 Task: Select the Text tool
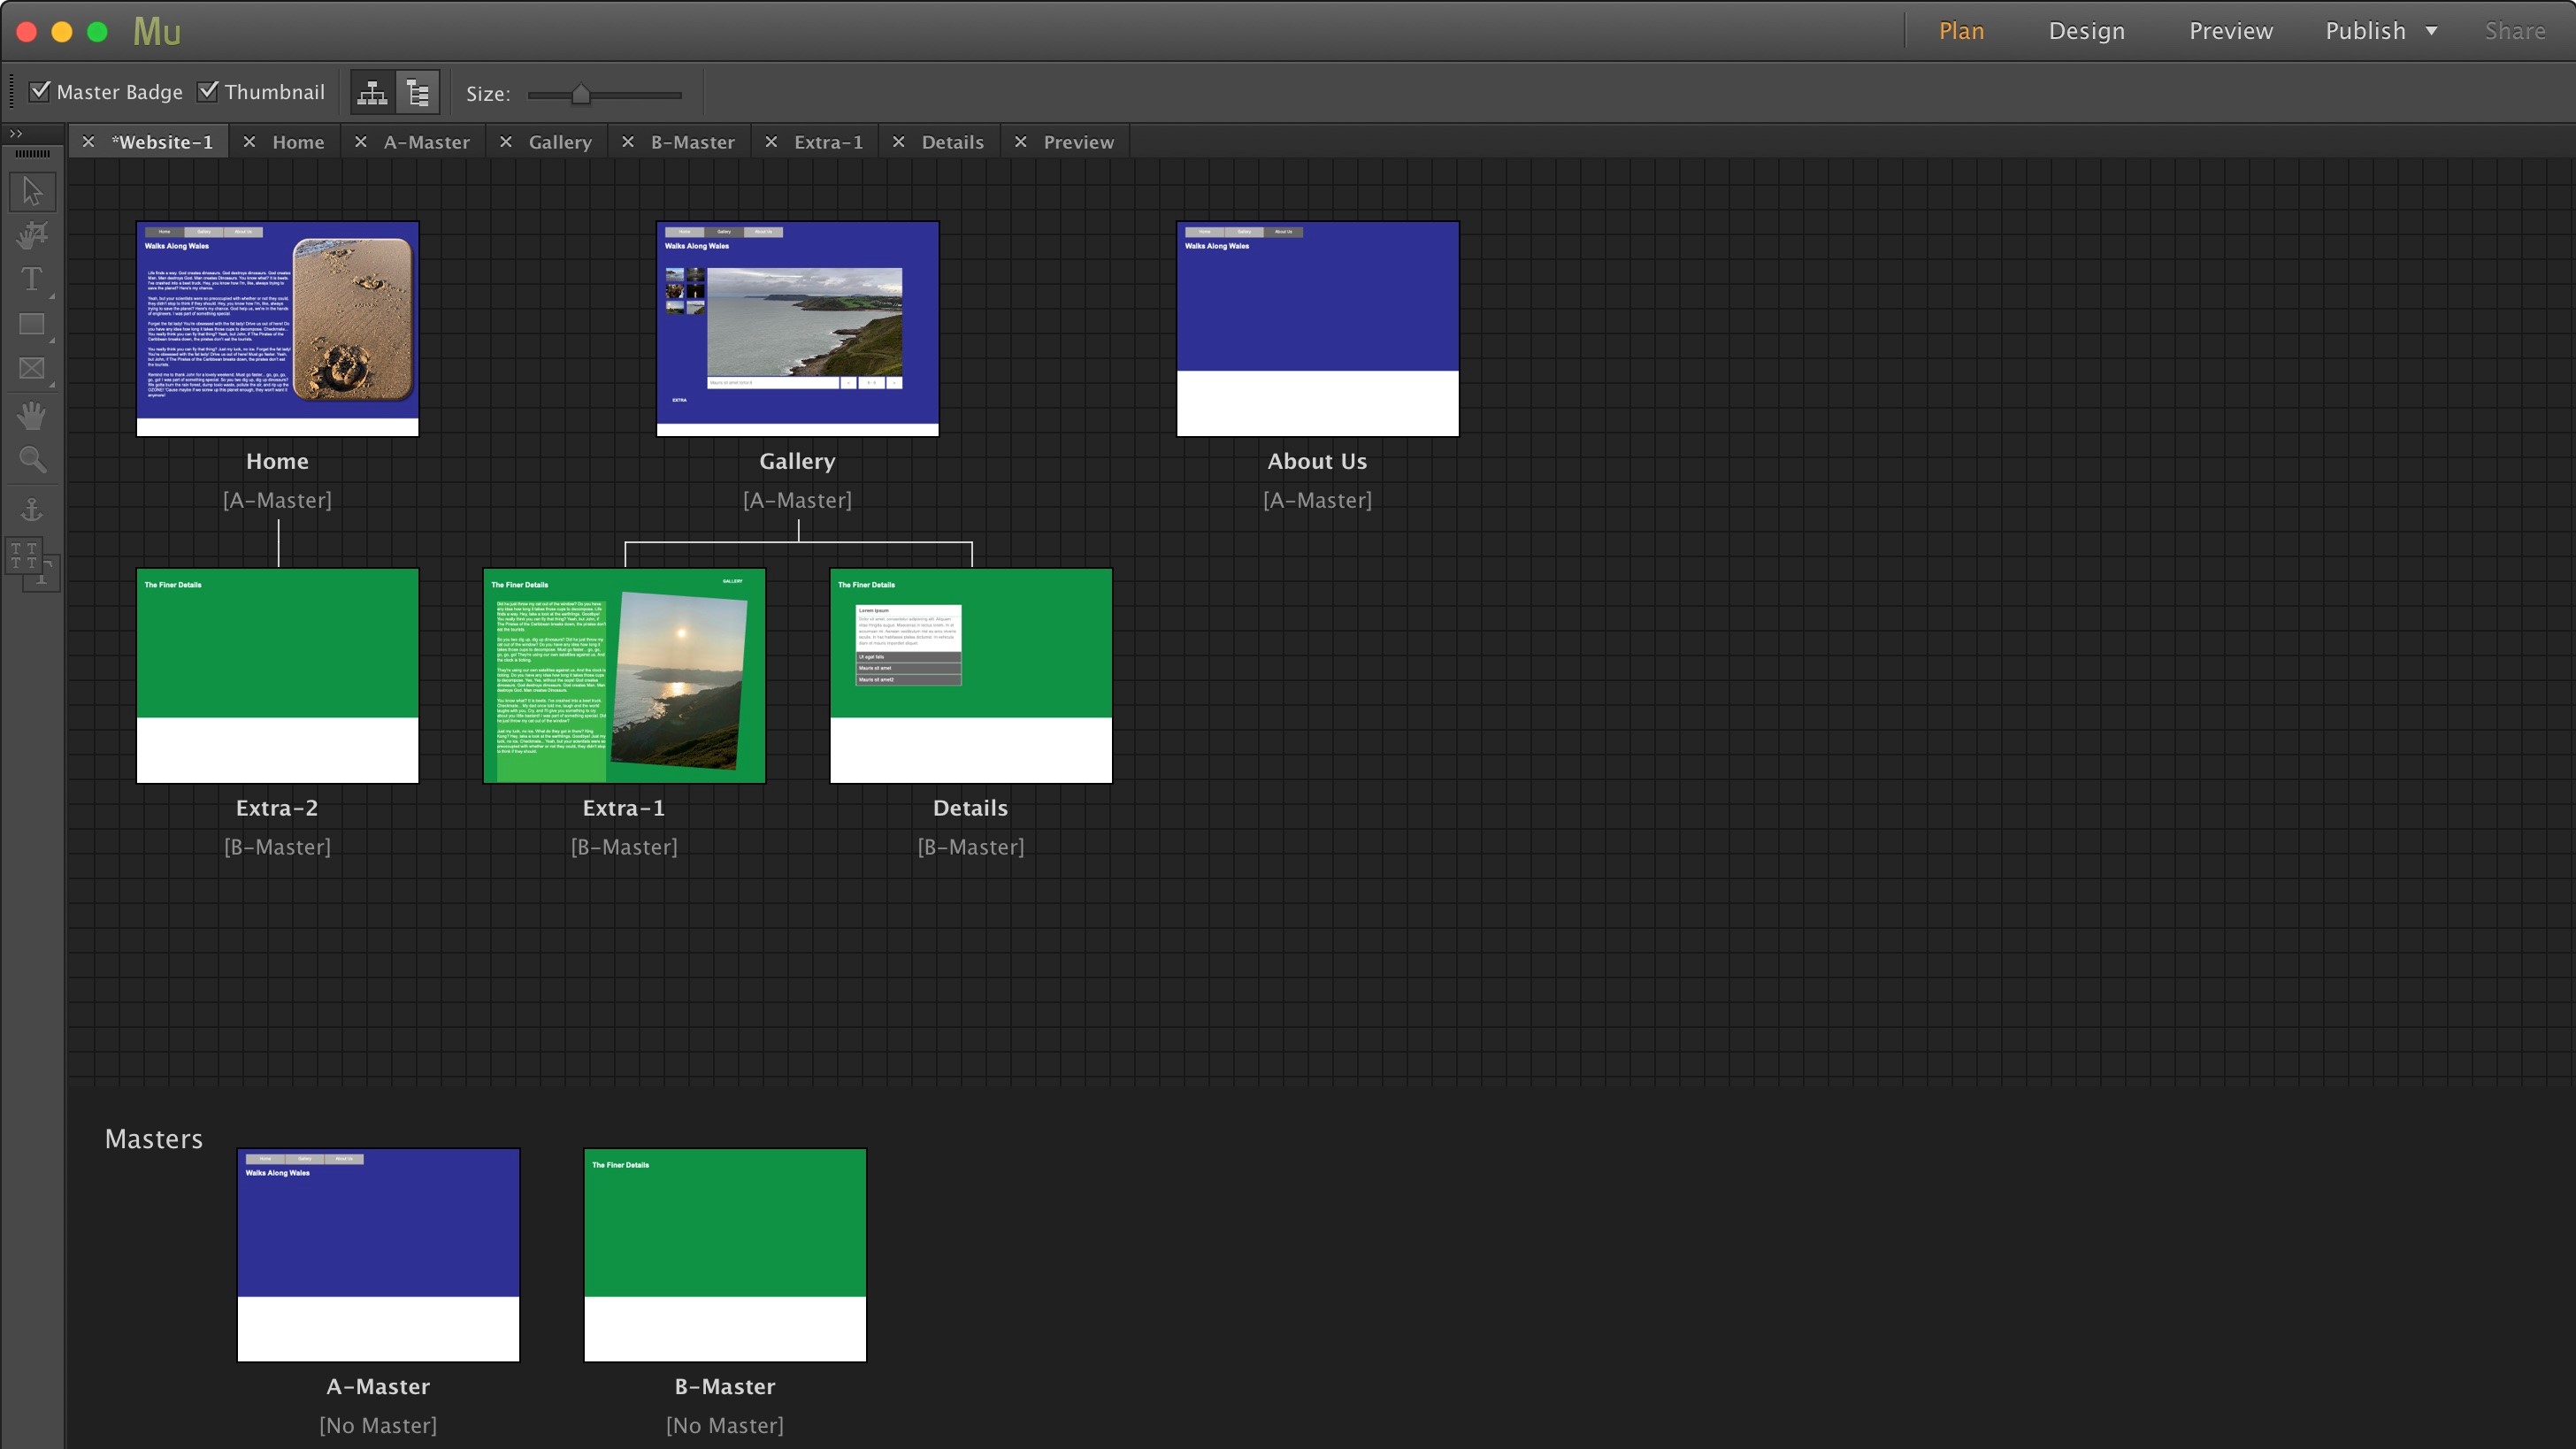pos(32,279)
